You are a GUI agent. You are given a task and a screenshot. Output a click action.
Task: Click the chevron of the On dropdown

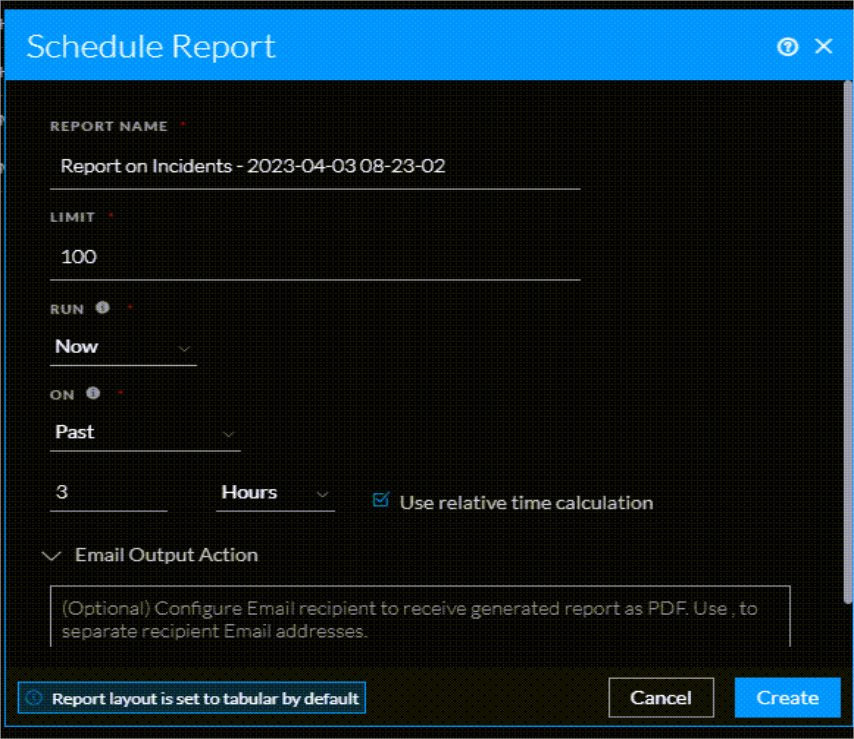[x=229, y=434]
